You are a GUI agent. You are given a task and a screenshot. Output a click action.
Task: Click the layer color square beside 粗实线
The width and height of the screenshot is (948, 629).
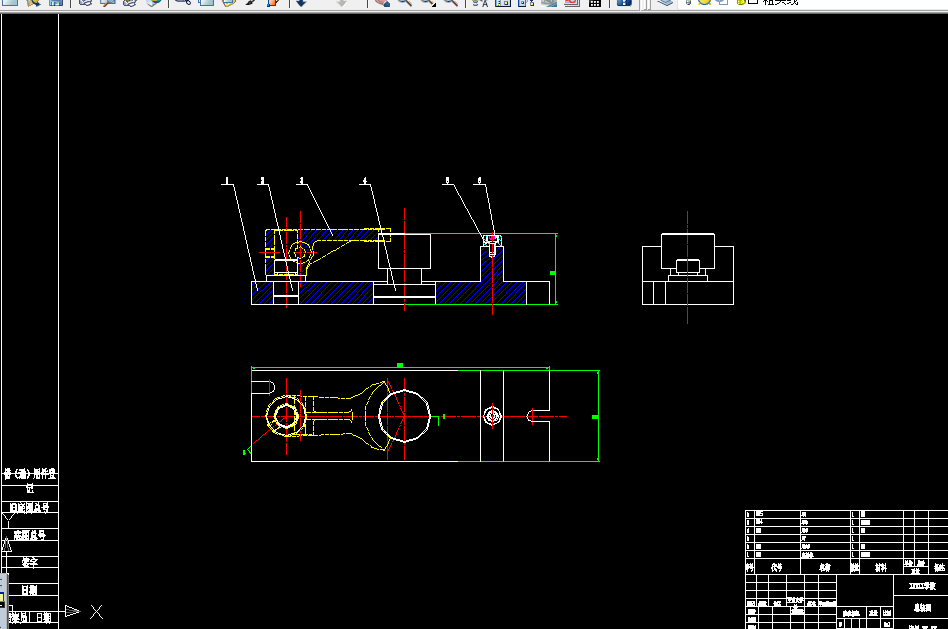753,2
